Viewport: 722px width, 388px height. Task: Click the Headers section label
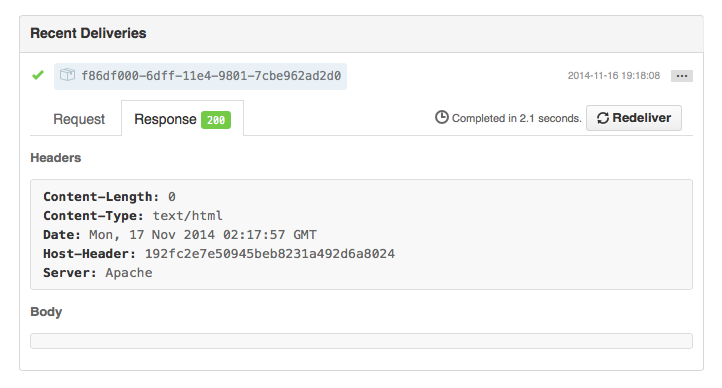click(56, 158)
